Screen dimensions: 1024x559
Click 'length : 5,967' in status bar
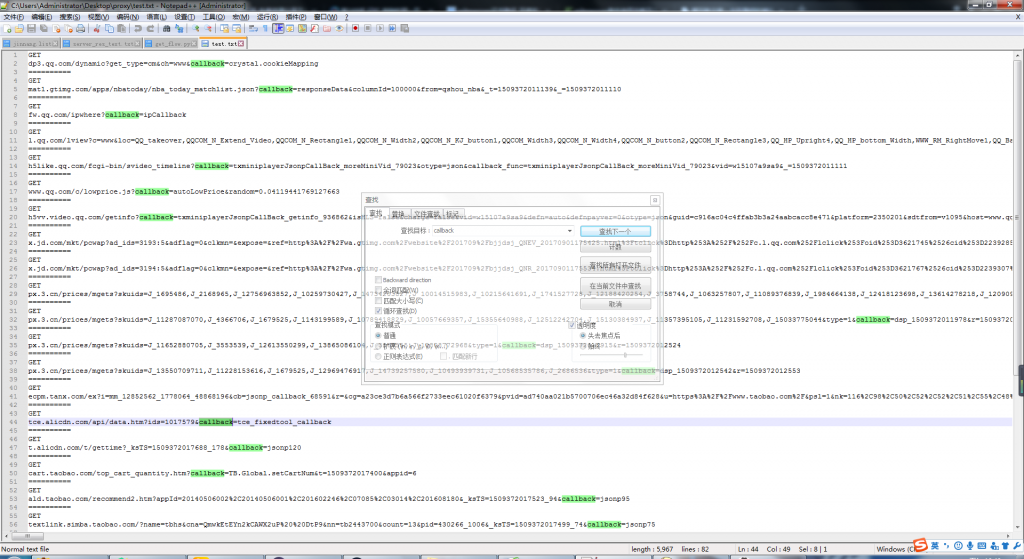(x=652, y=549)
